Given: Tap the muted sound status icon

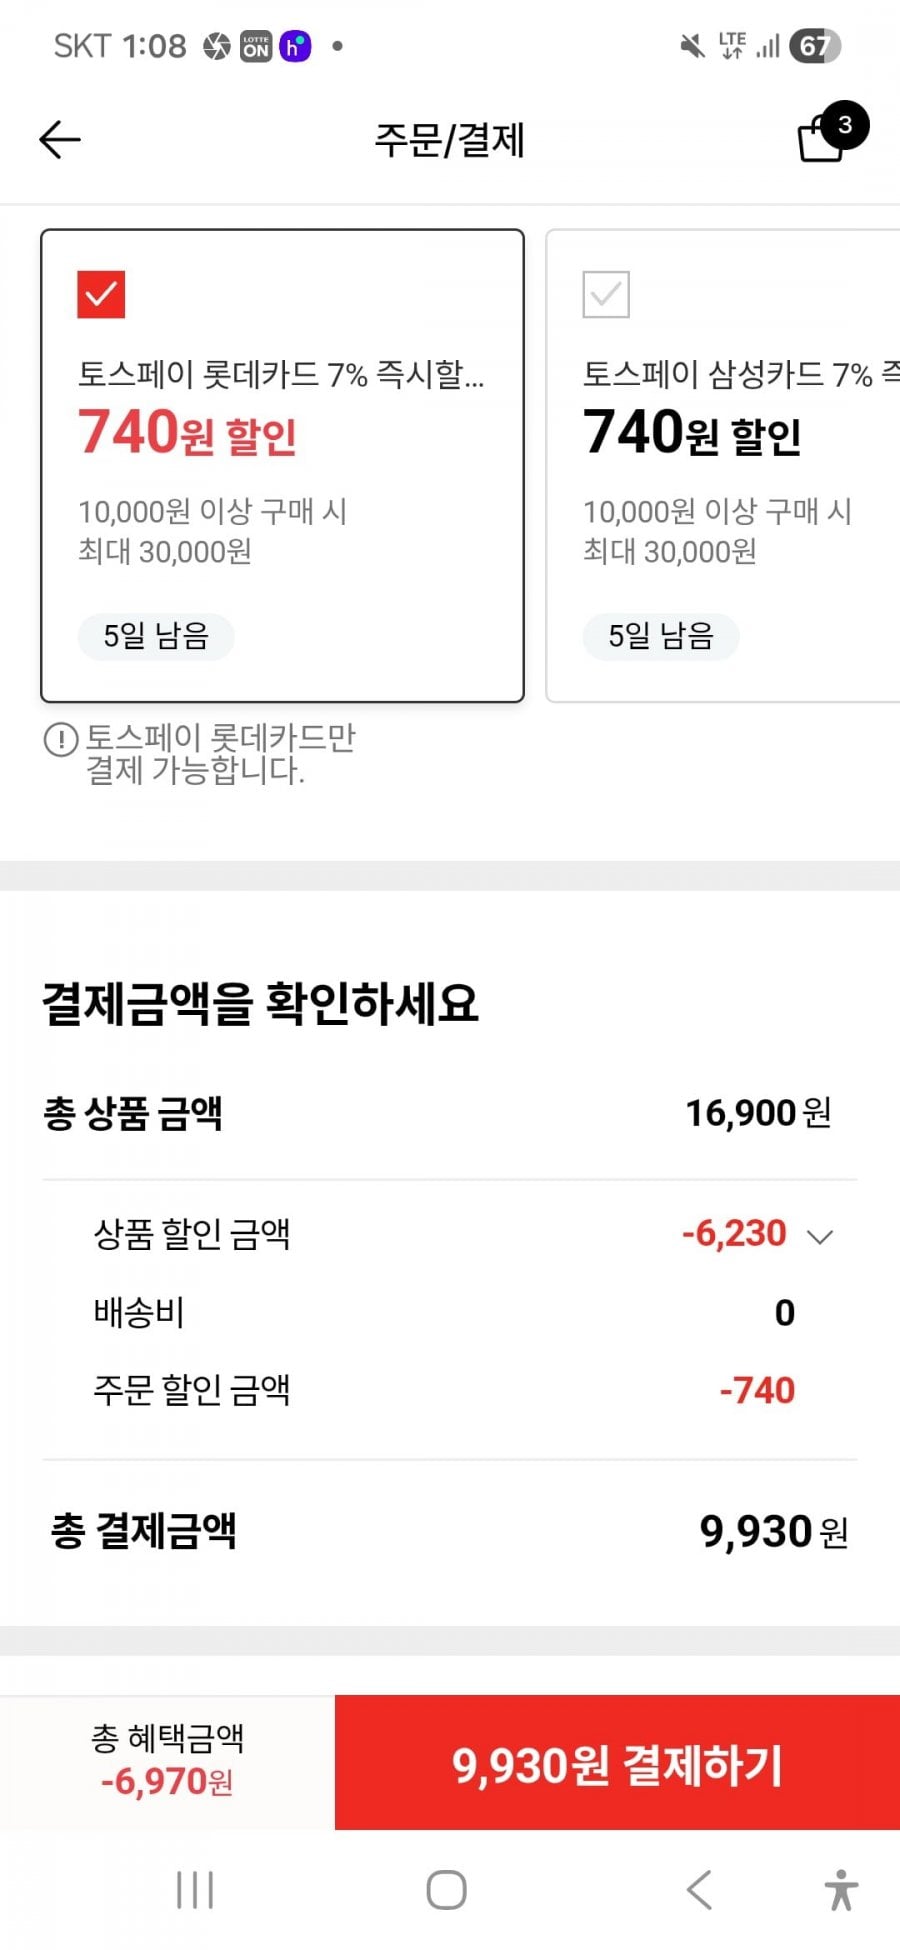Looking at the screenshot, I should pyautogui.click(x=692, y=46).
